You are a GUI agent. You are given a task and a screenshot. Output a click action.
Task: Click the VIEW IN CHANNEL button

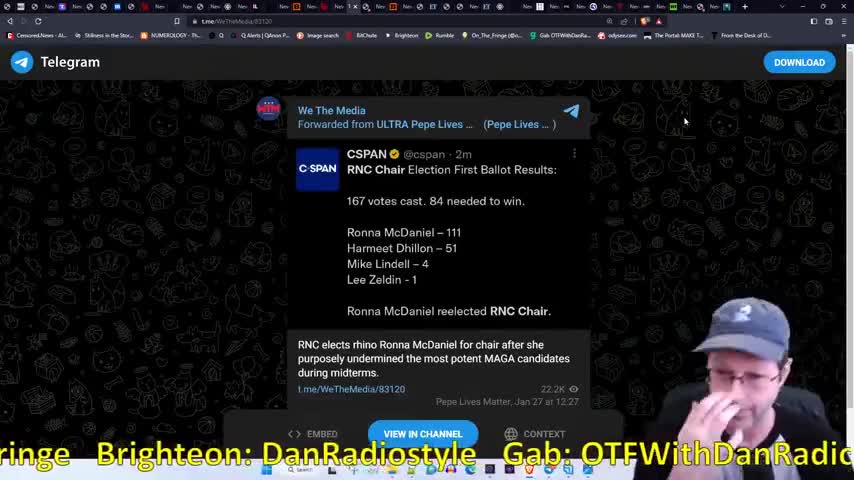(423, 434)
